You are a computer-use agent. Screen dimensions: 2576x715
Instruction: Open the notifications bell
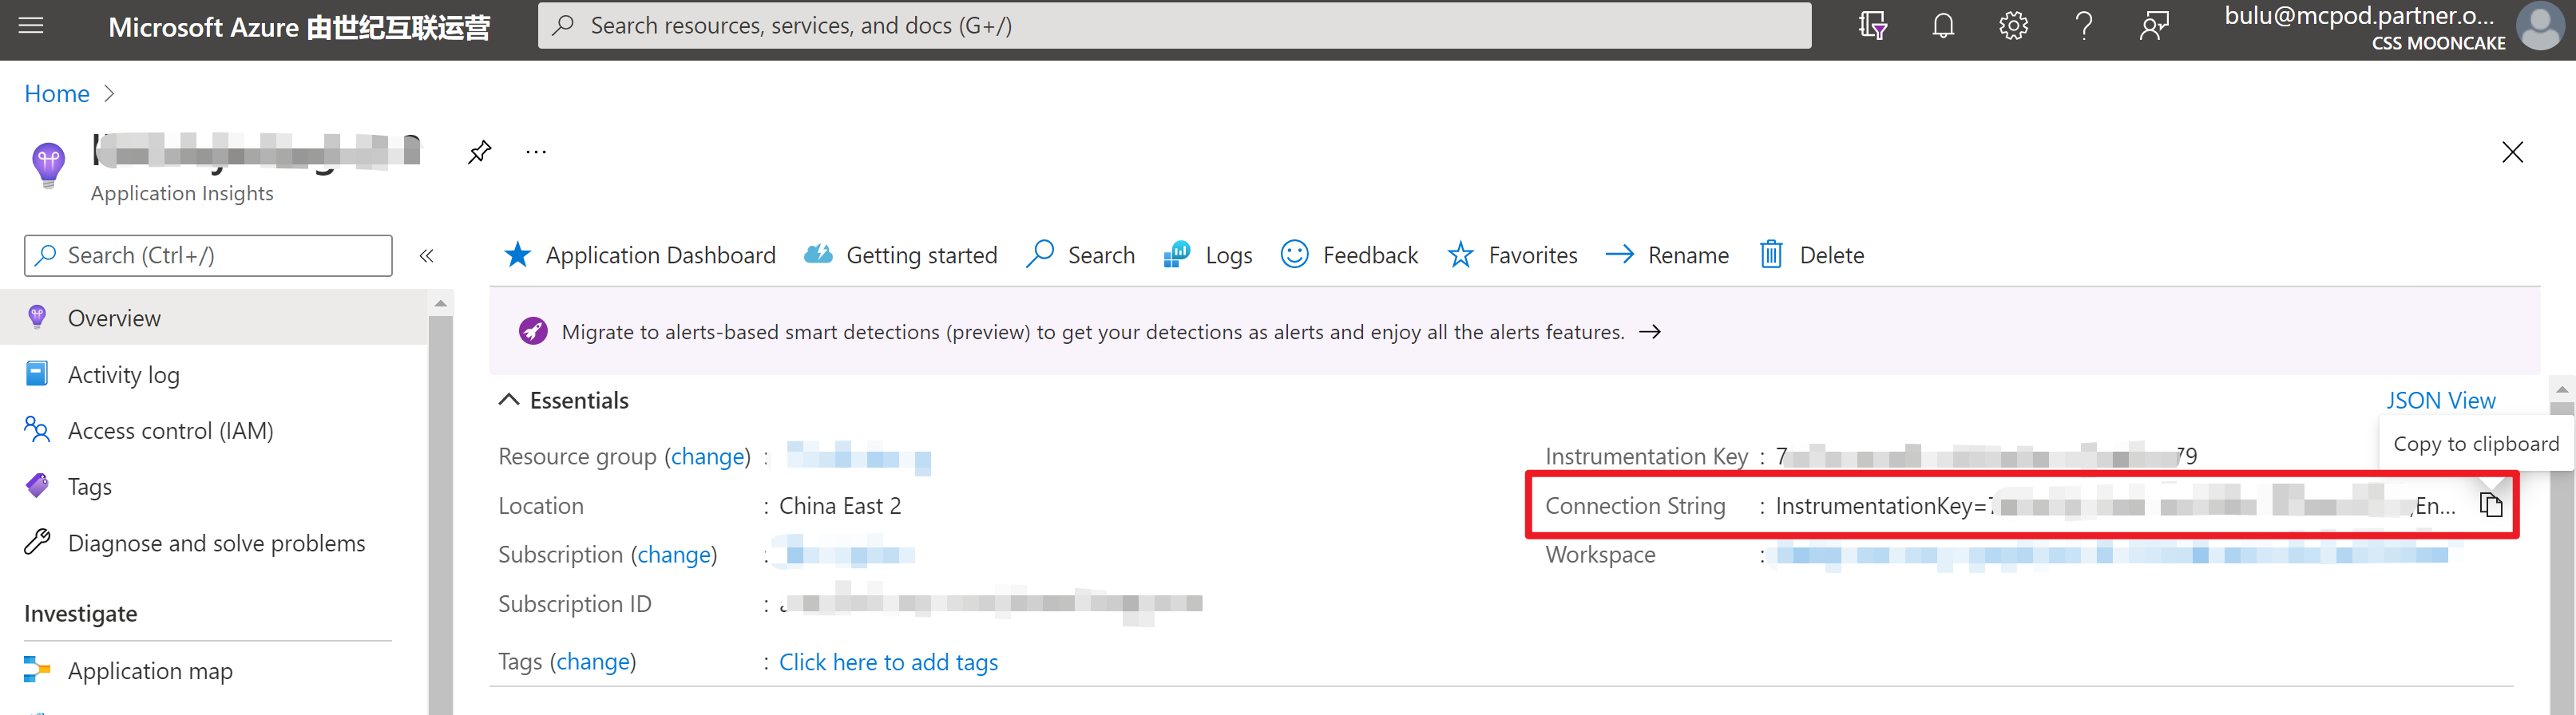[1942, 26]
